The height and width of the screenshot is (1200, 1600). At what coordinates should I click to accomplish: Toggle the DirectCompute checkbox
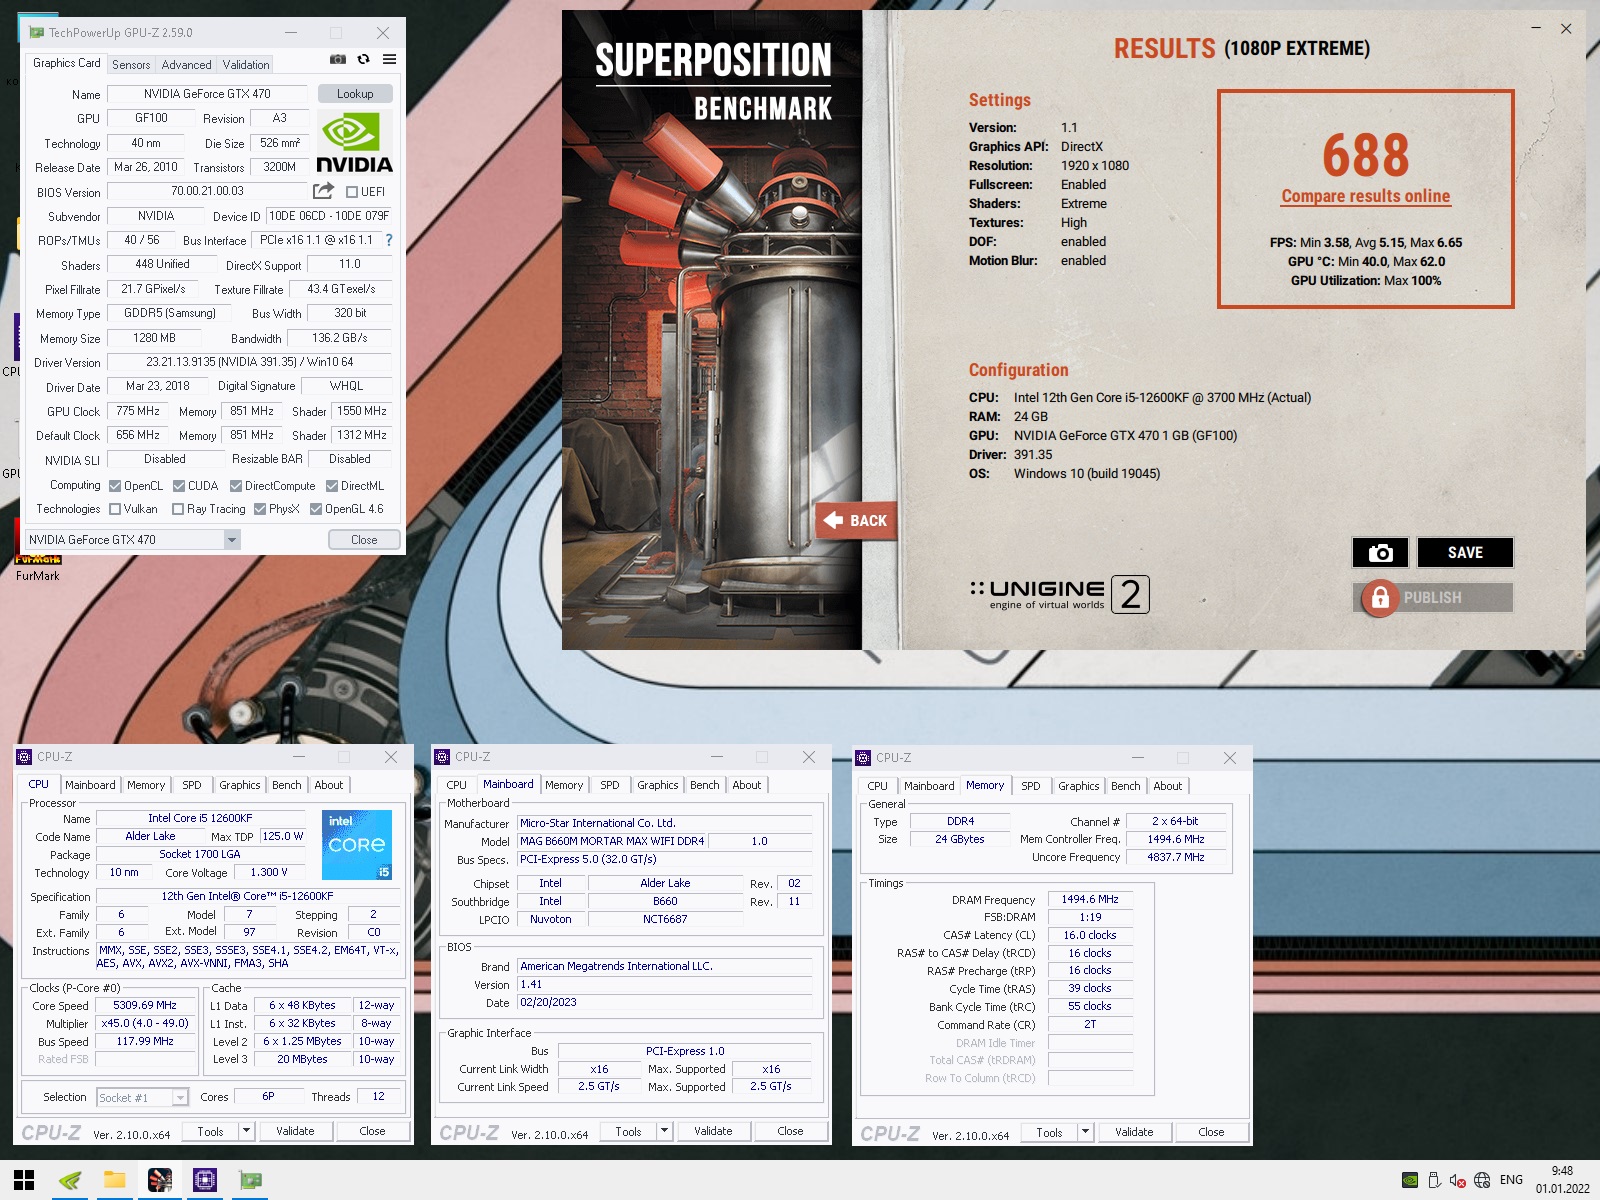pos(236,486)
